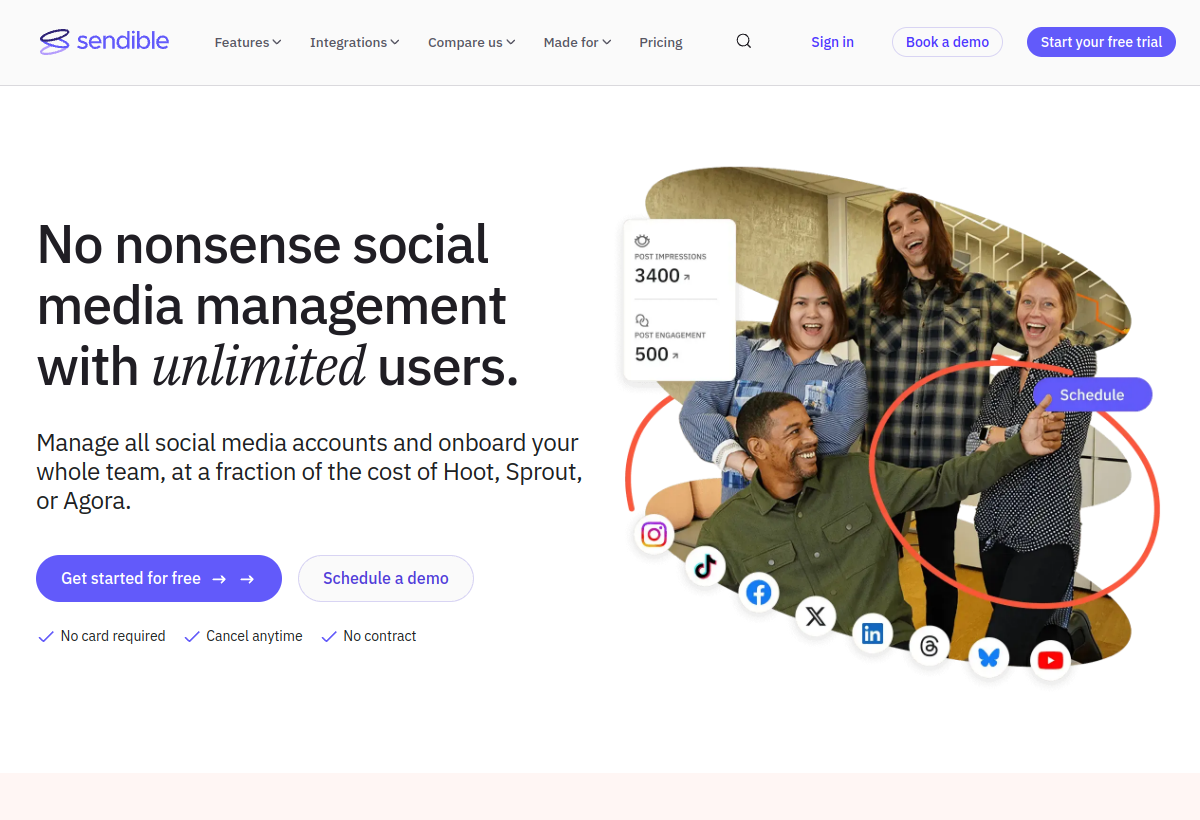
Task: Open the Made for dropdown
Action: tap(577, 42)
